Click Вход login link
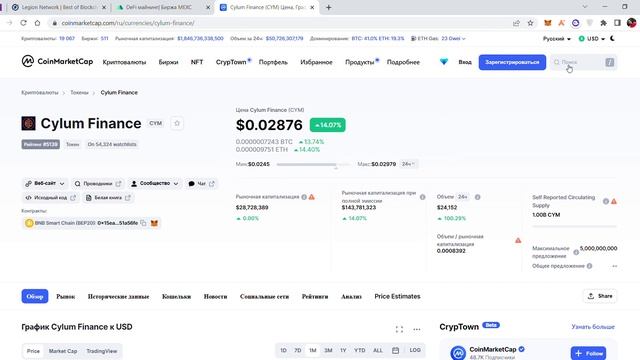Image resolution: width=640 pixels, height=360 pixels. pyautogui.click(x=465, y=62)
